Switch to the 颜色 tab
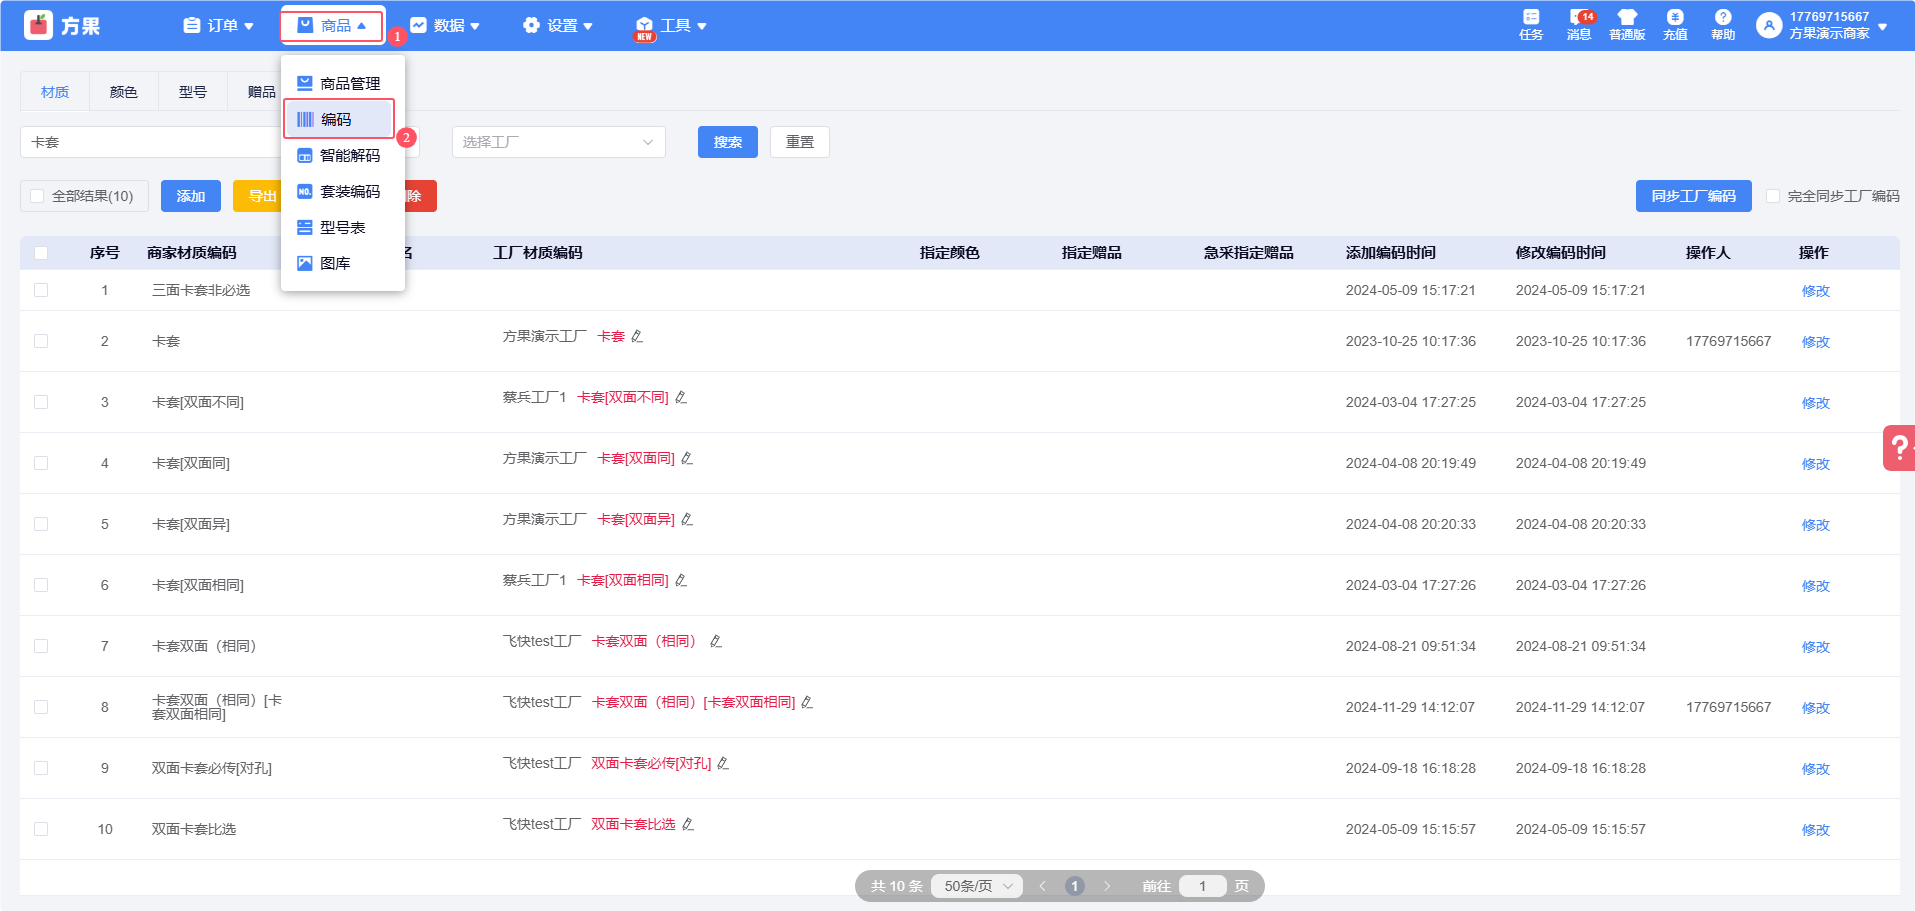Screen dimensions: 1915x911 (124, 92)
